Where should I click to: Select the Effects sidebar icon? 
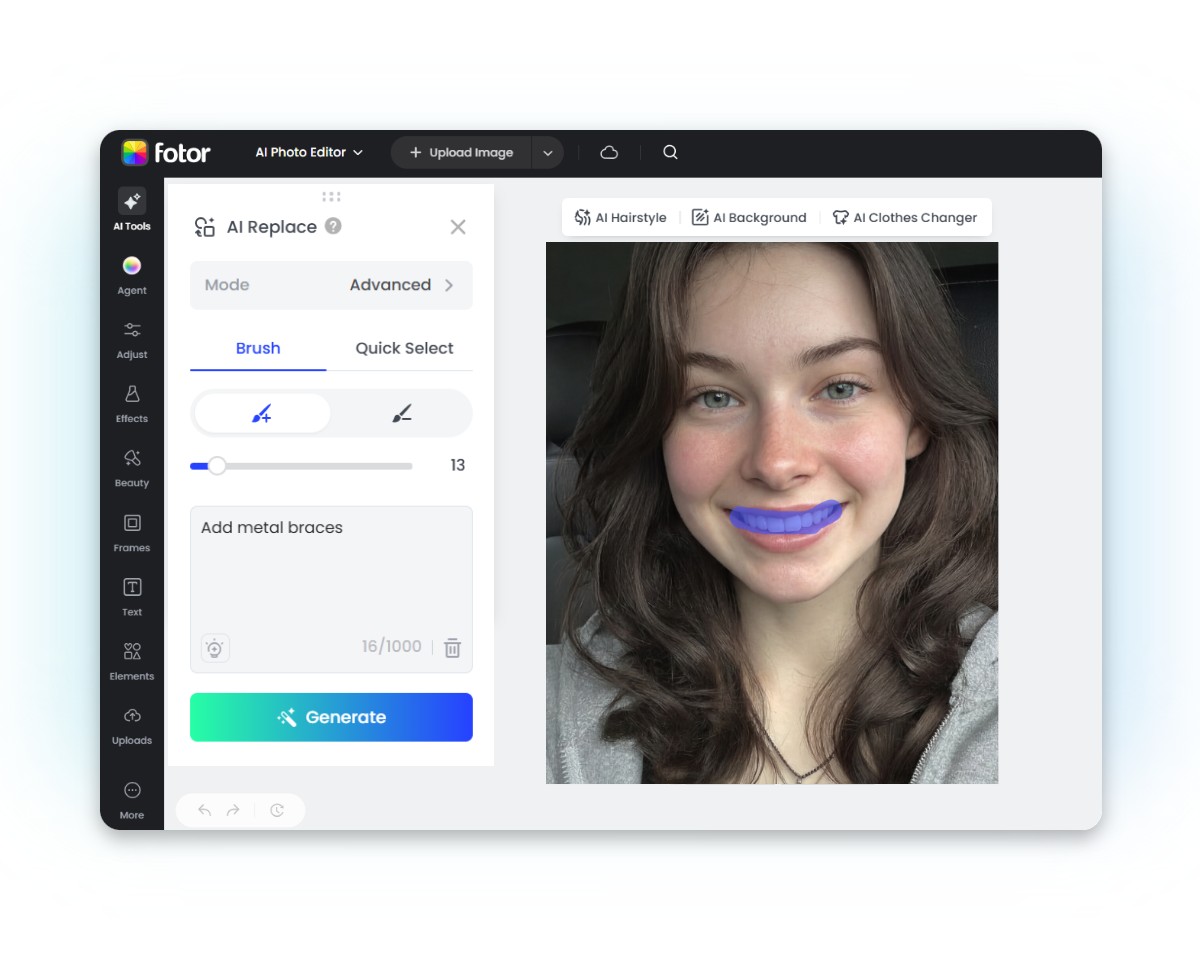coord(132,402)
